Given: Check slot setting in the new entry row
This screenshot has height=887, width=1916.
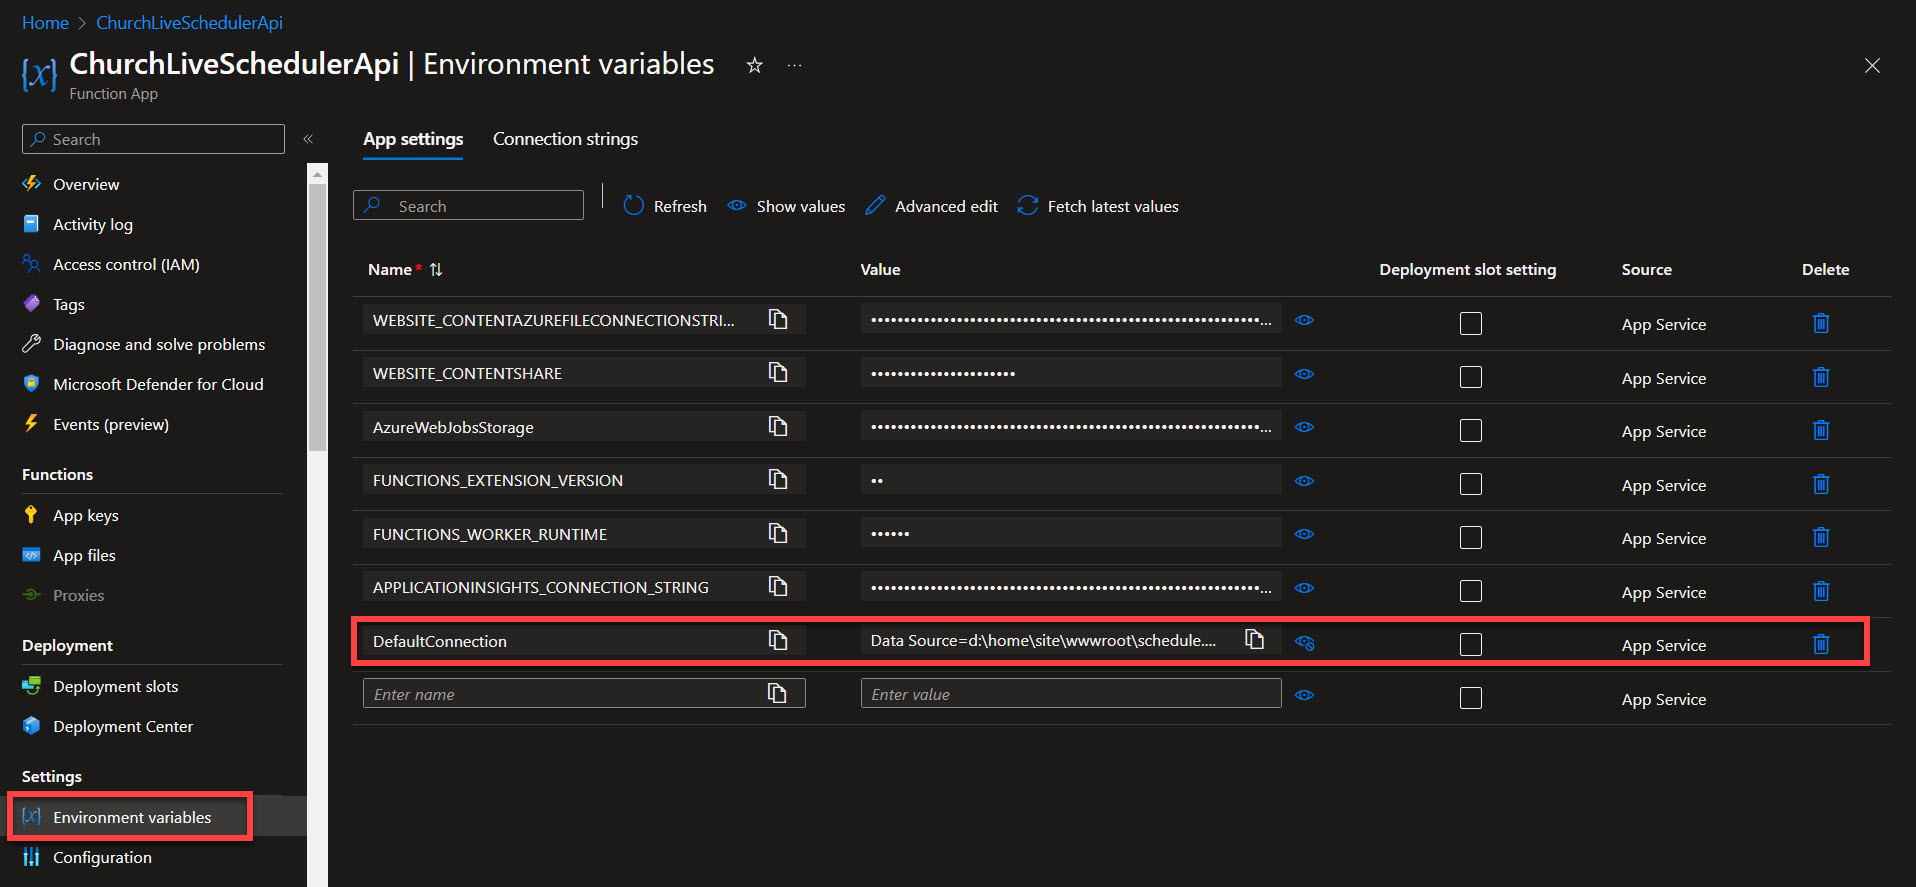Looking at the screenshot, I should 1471,698.
